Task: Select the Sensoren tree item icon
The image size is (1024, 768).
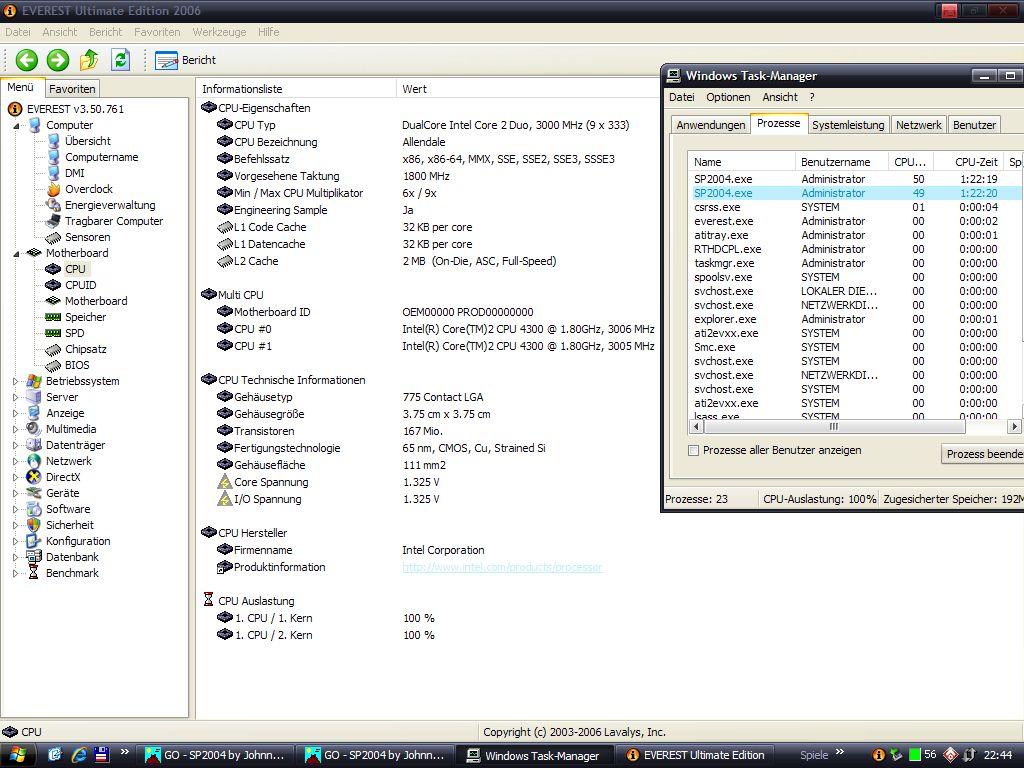Action: (54, 237)
